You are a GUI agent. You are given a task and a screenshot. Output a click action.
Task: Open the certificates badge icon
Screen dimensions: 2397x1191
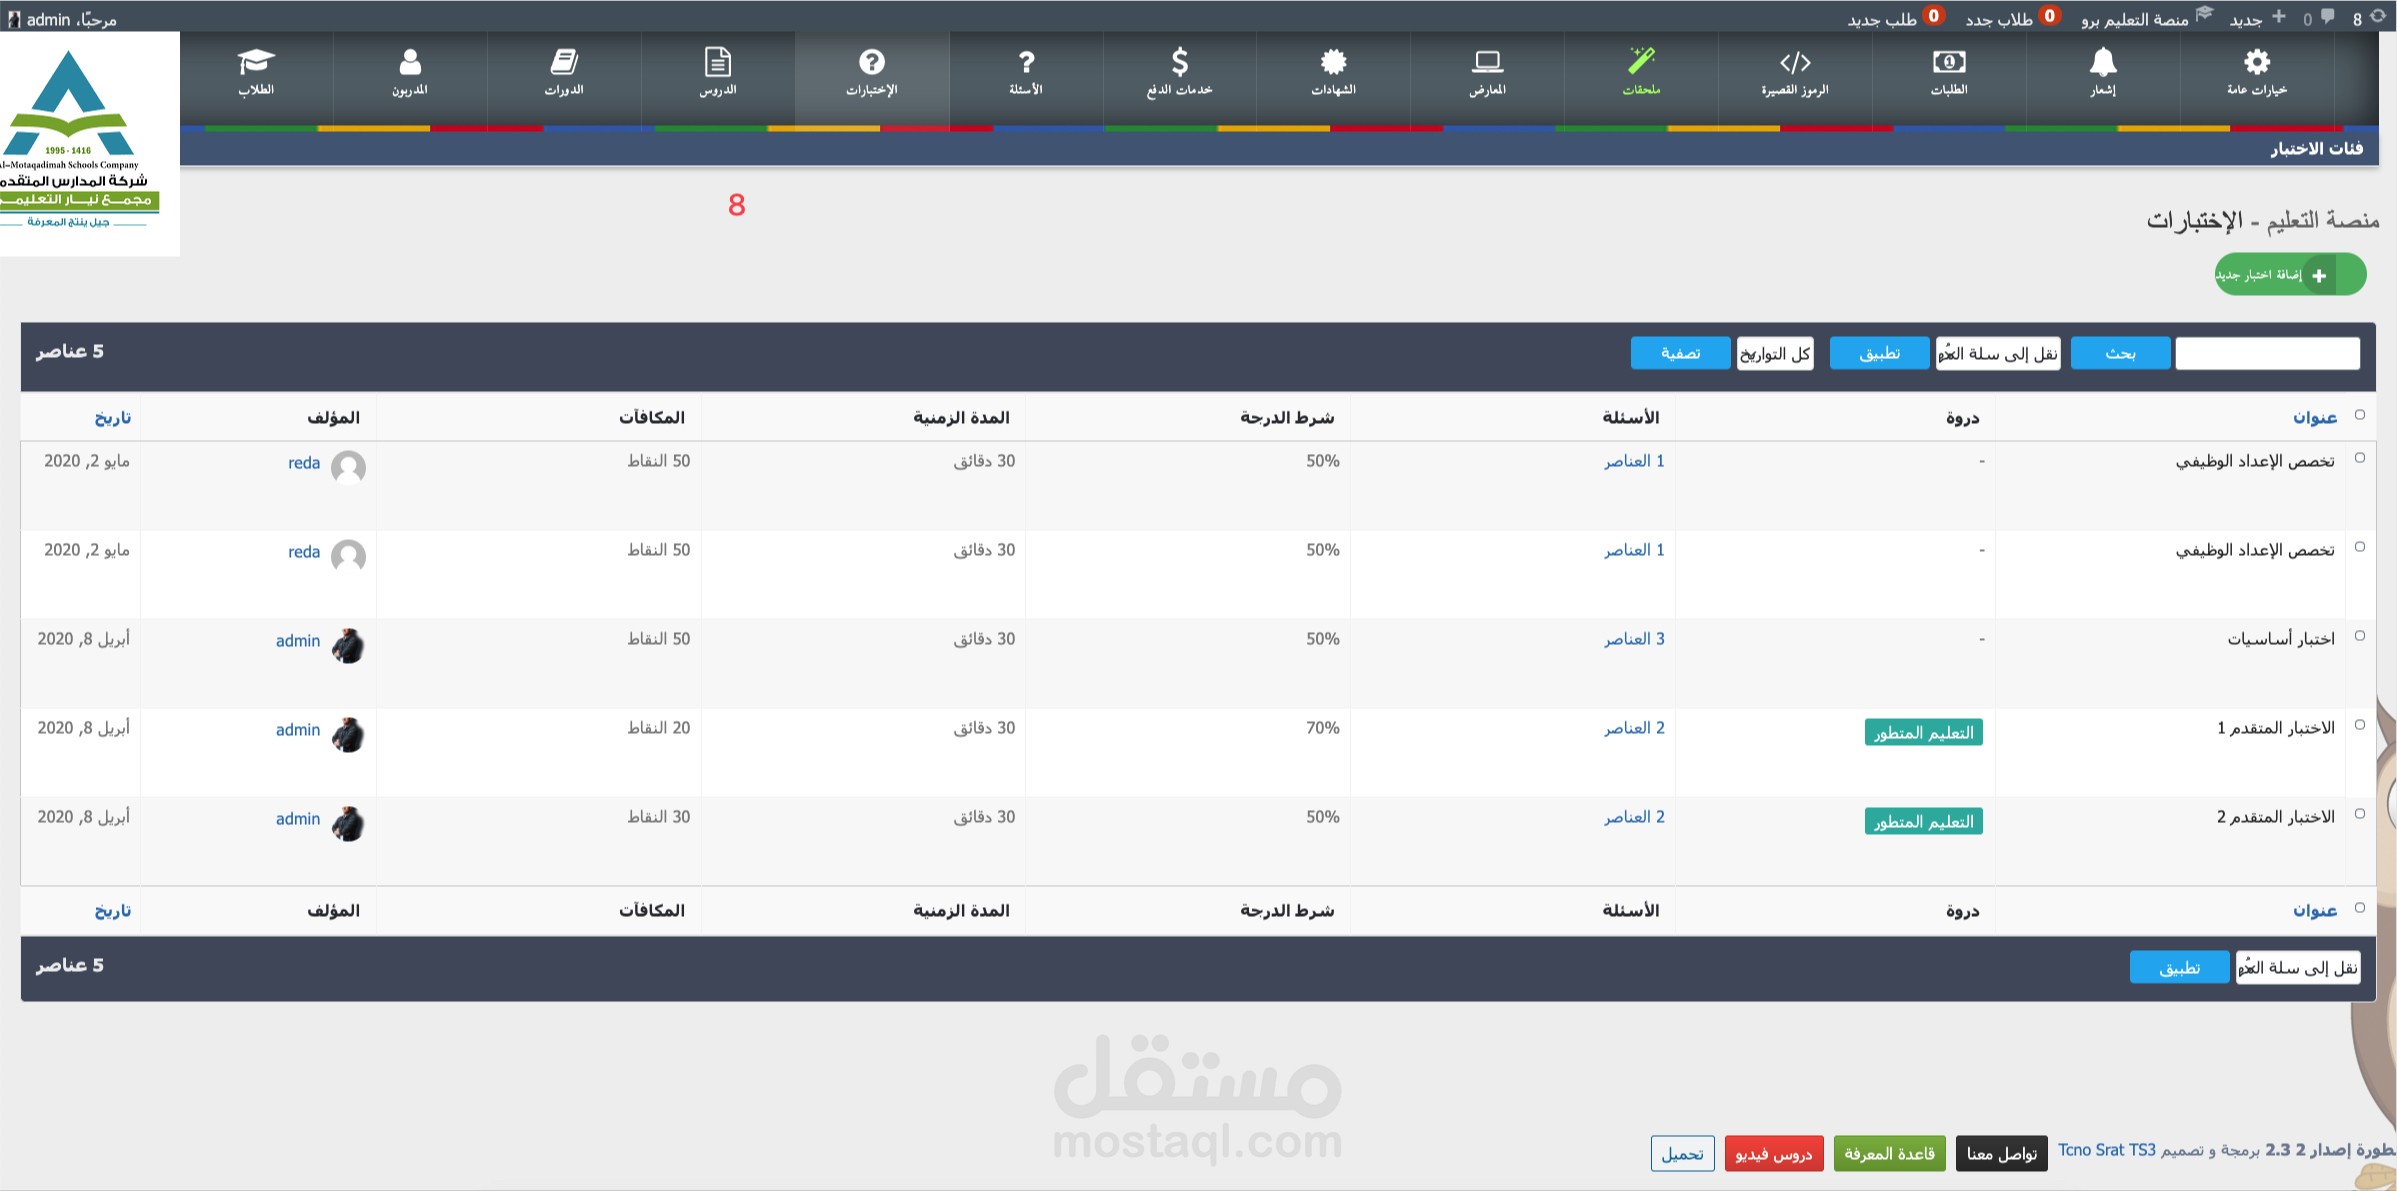[1333, 63]
